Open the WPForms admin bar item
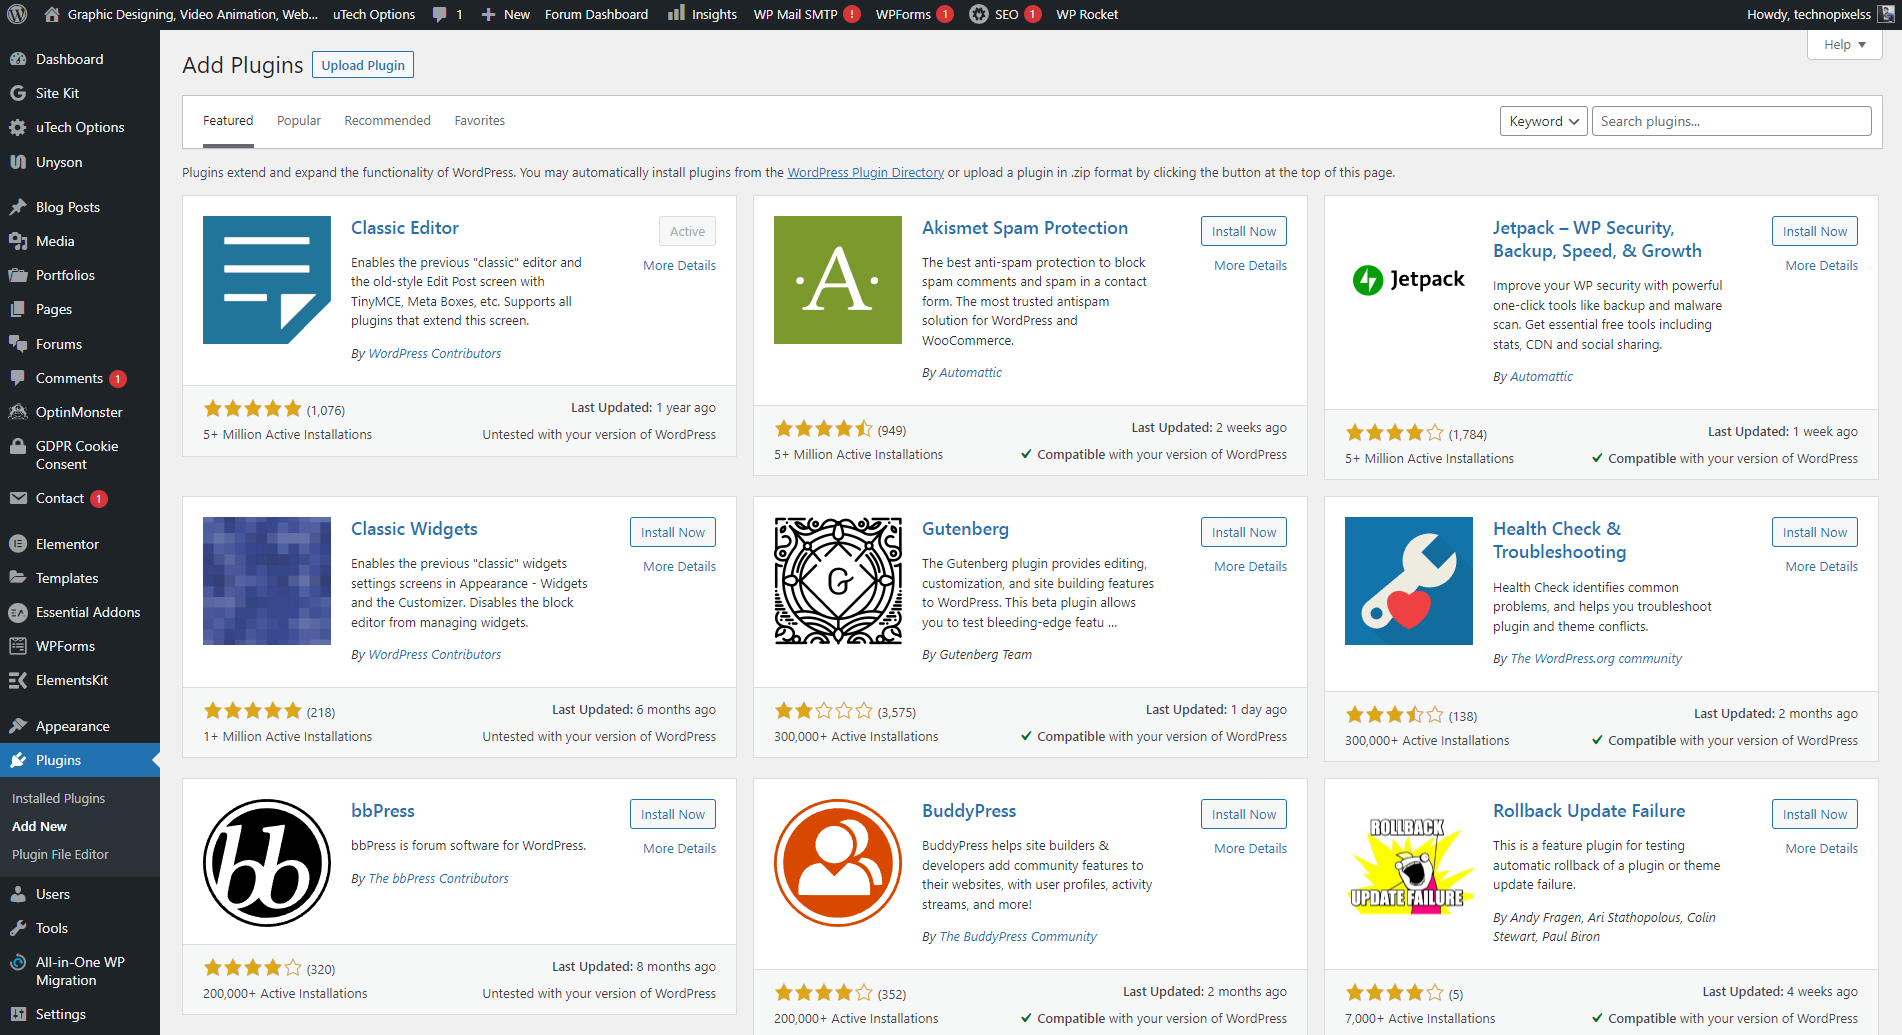This screenshot has width=1902, height=1035. (x=914, y=15)
